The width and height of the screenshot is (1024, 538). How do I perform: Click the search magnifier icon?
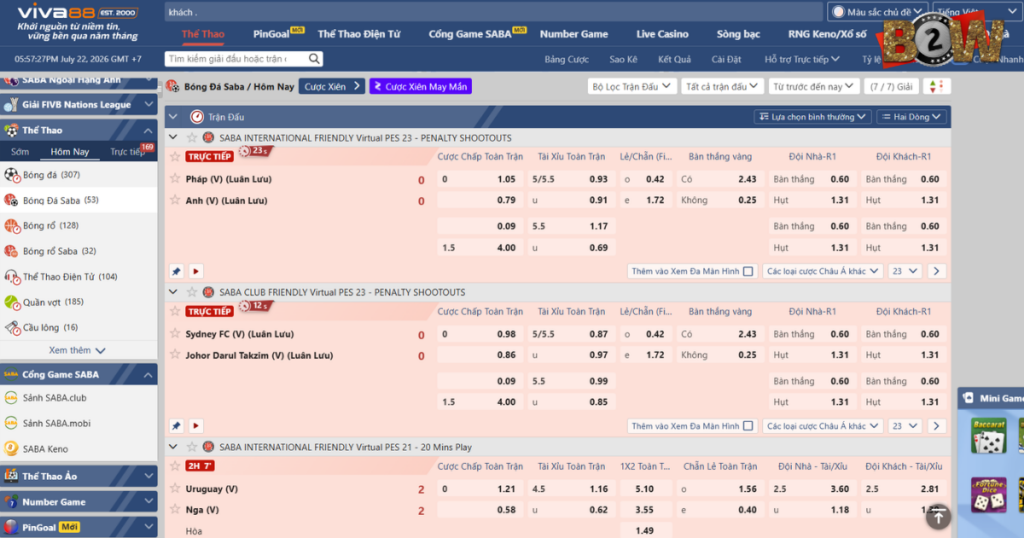coord(314,59)
